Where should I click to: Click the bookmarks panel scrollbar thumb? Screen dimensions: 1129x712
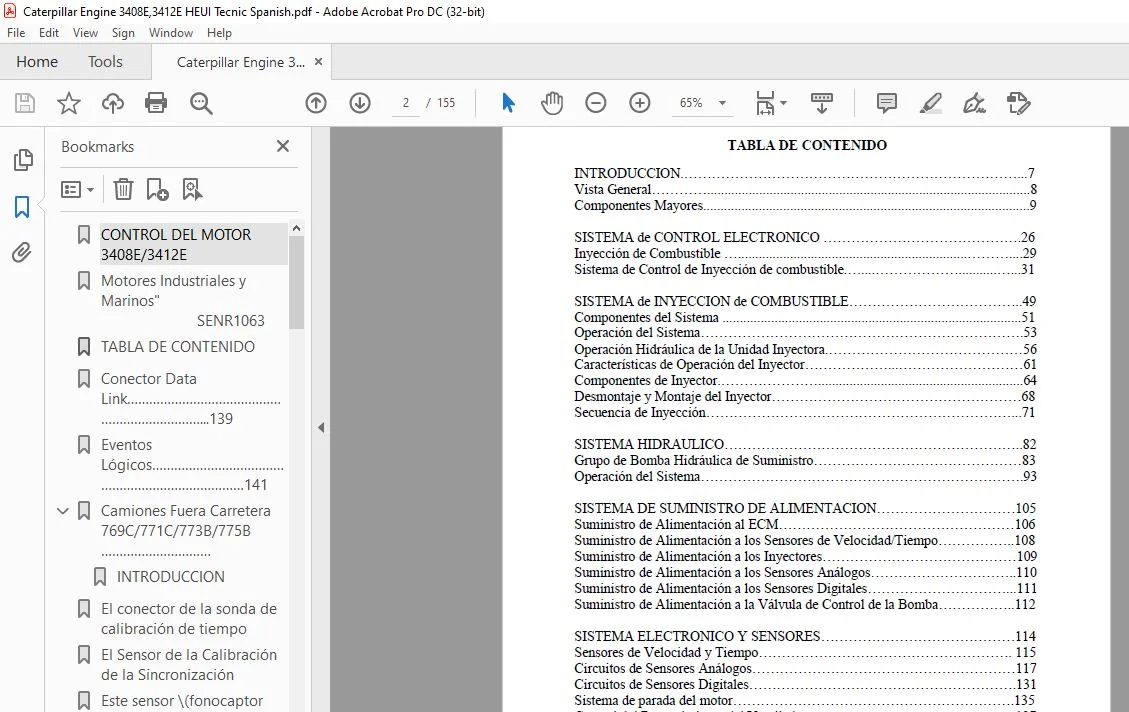[x=296, y=282]
